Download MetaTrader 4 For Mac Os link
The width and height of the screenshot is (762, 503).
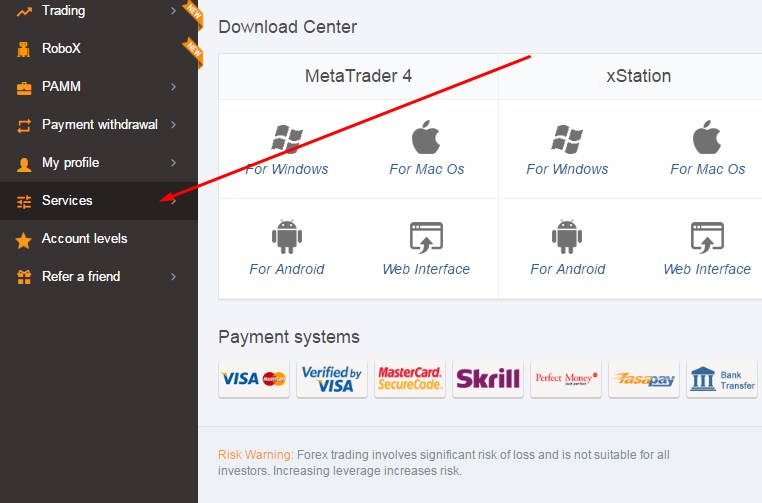coord(427,169)
